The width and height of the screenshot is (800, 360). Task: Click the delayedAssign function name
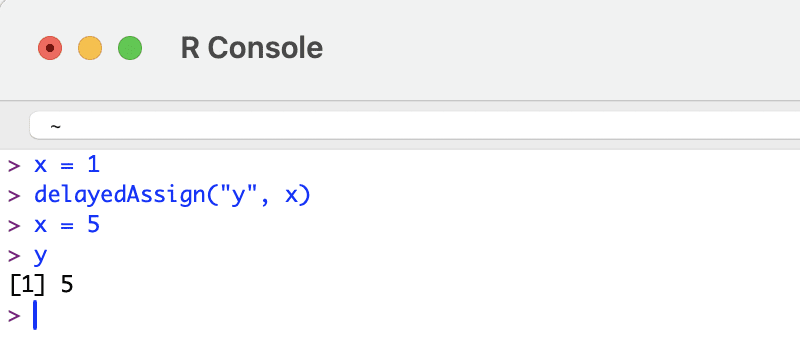point(120,196)
